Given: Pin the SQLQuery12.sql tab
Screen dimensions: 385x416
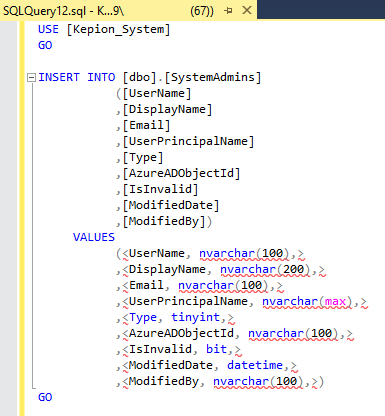Looking at the screenshot, I should click(x=228, y=11).
